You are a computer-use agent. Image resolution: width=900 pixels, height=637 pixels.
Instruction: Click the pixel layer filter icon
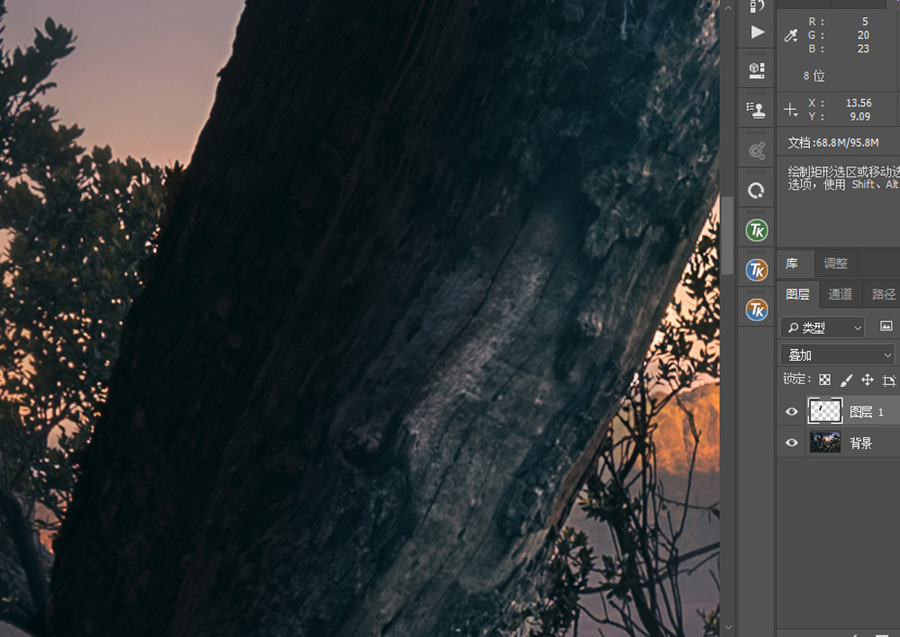pyautogui.click(x=886, y=327)
